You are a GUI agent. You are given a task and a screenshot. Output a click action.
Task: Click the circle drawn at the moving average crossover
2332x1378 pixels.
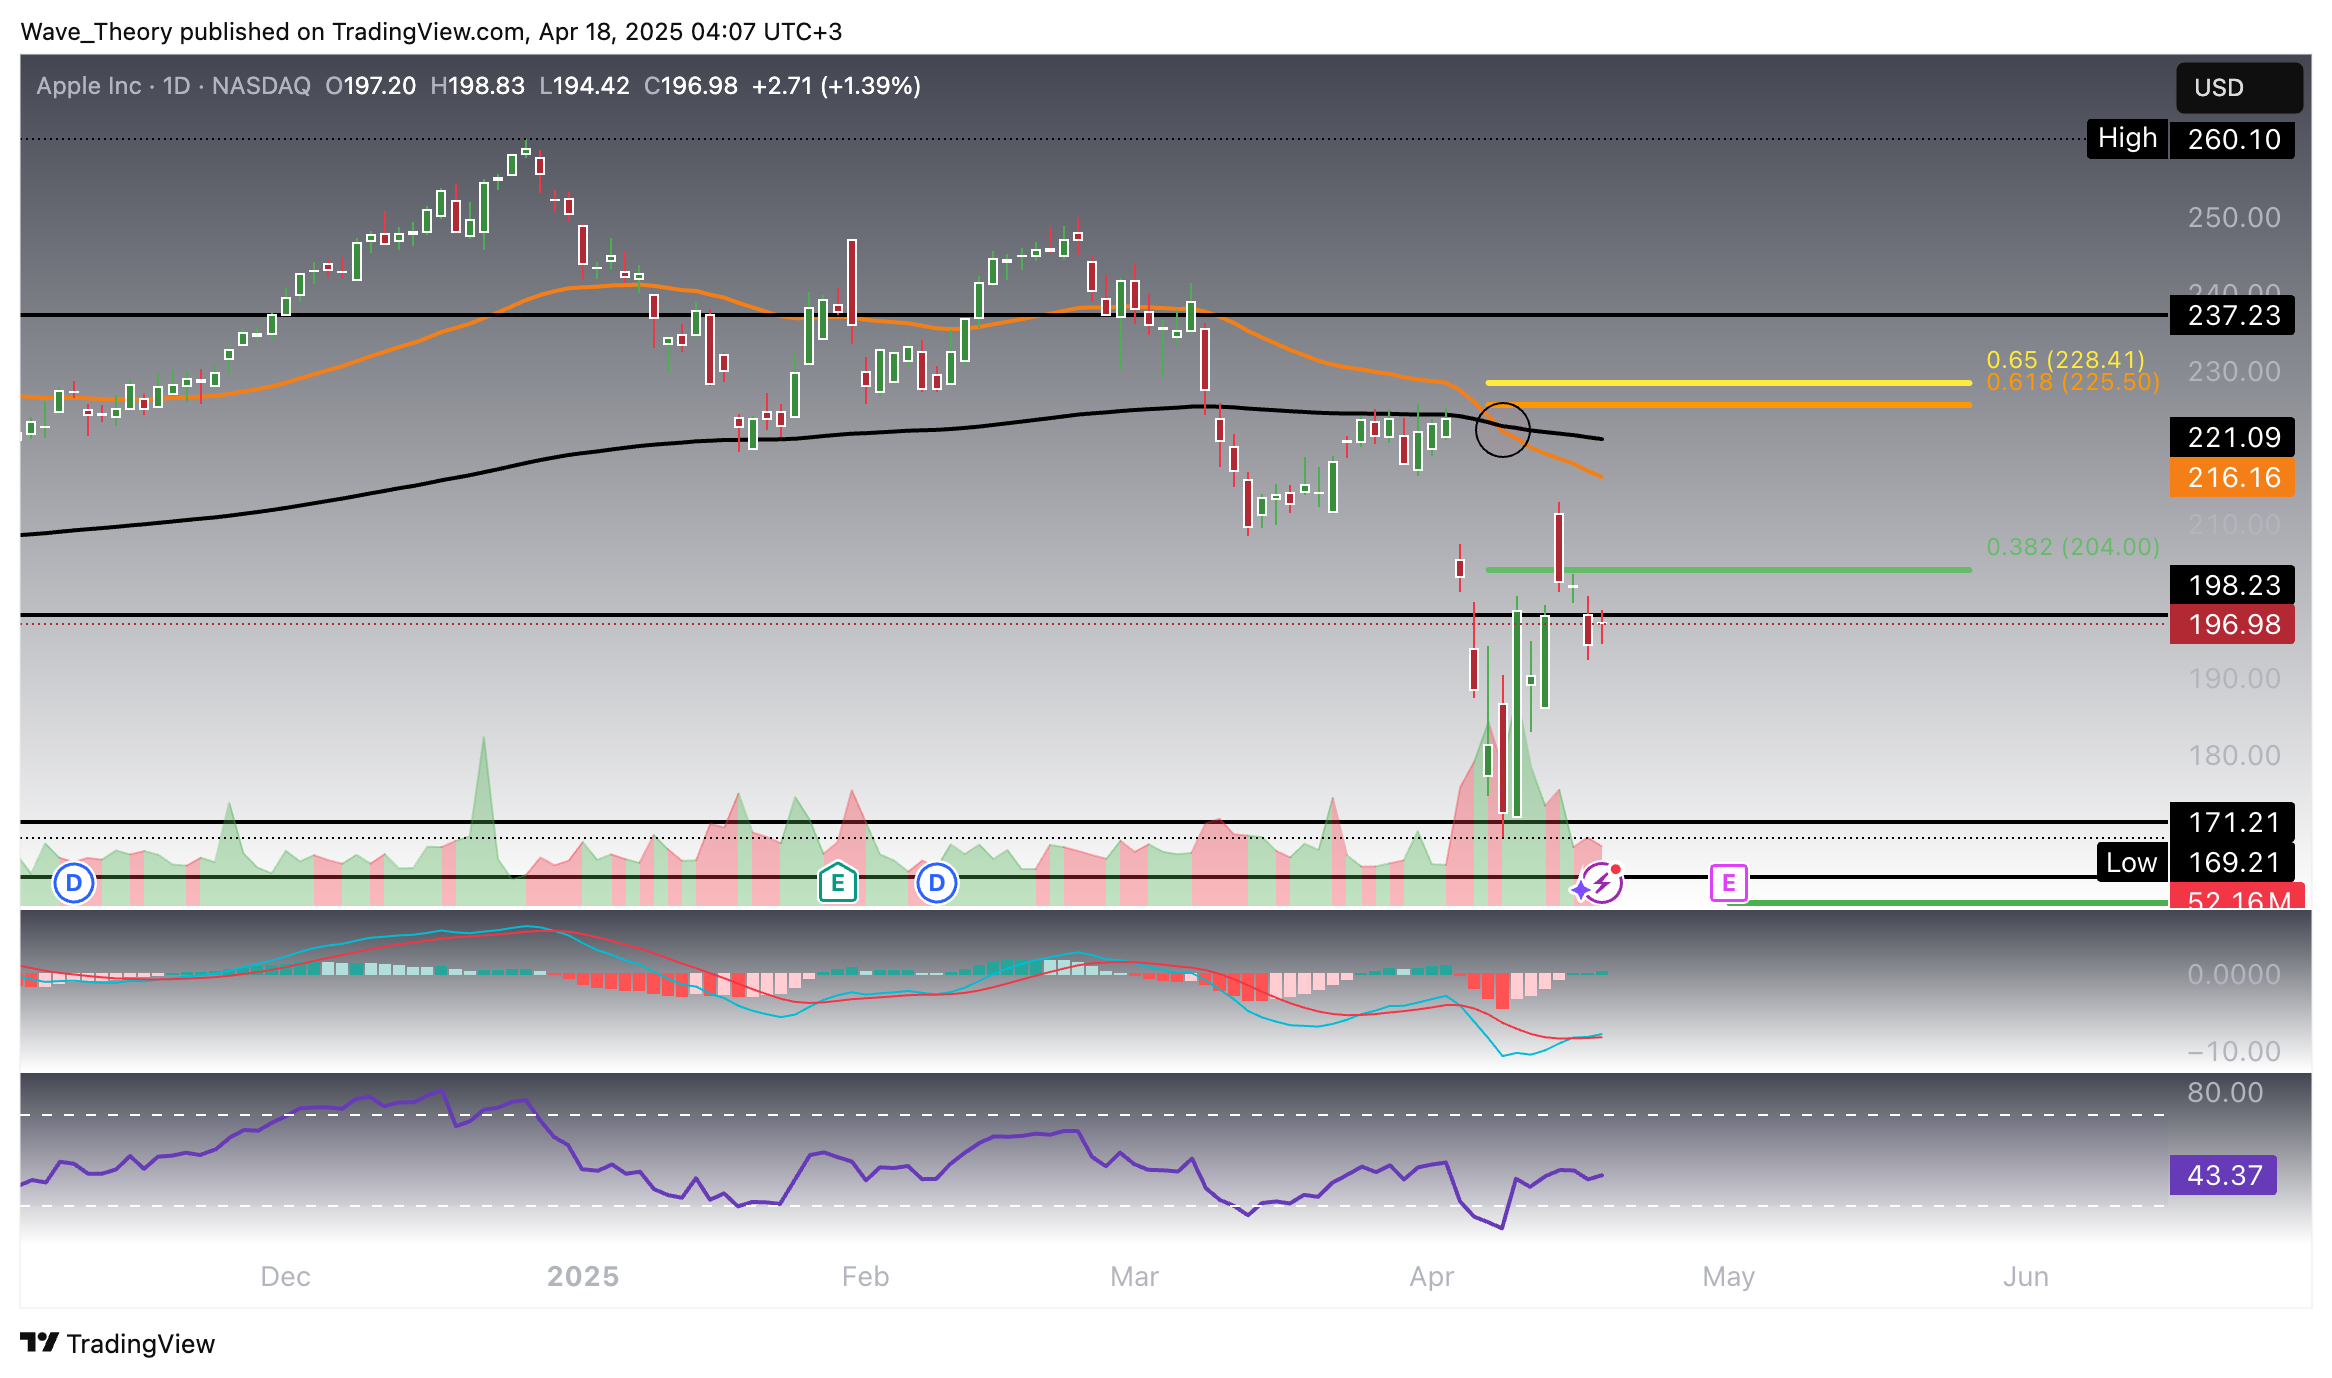pyautogui.click(x=1502, y=430)
